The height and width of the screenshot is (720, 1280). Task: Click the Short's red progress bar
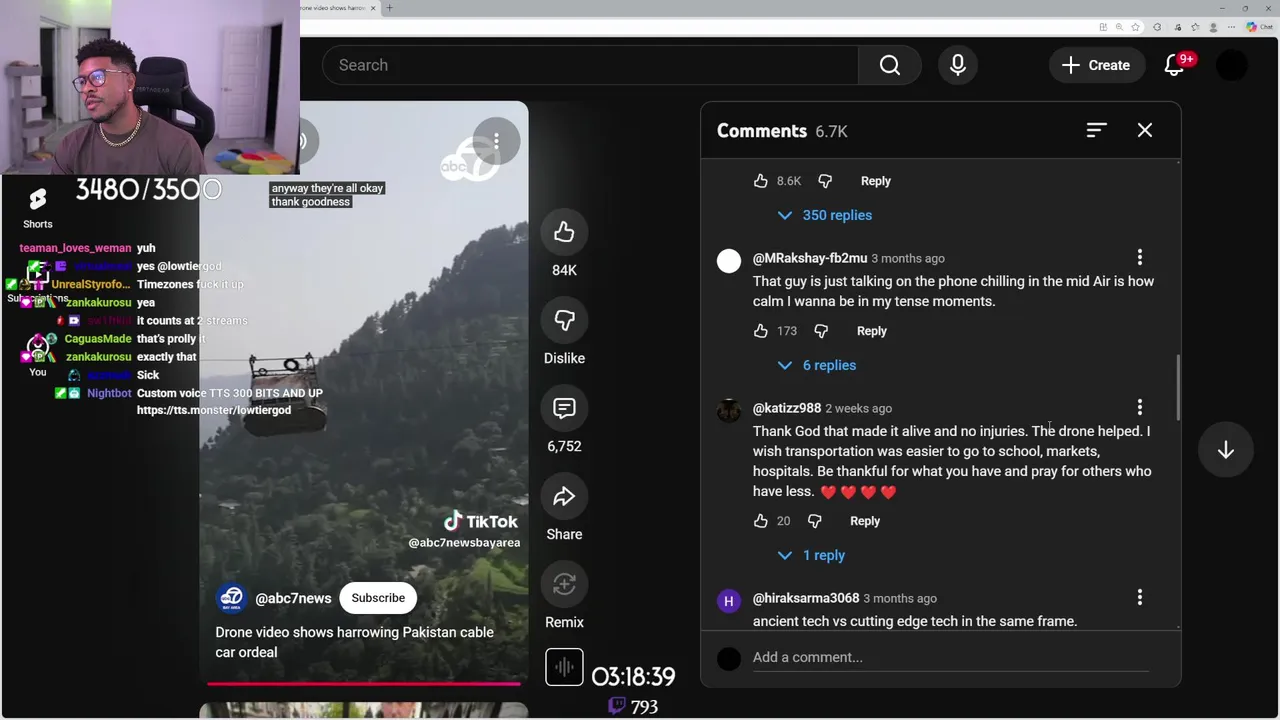point(364,684)
